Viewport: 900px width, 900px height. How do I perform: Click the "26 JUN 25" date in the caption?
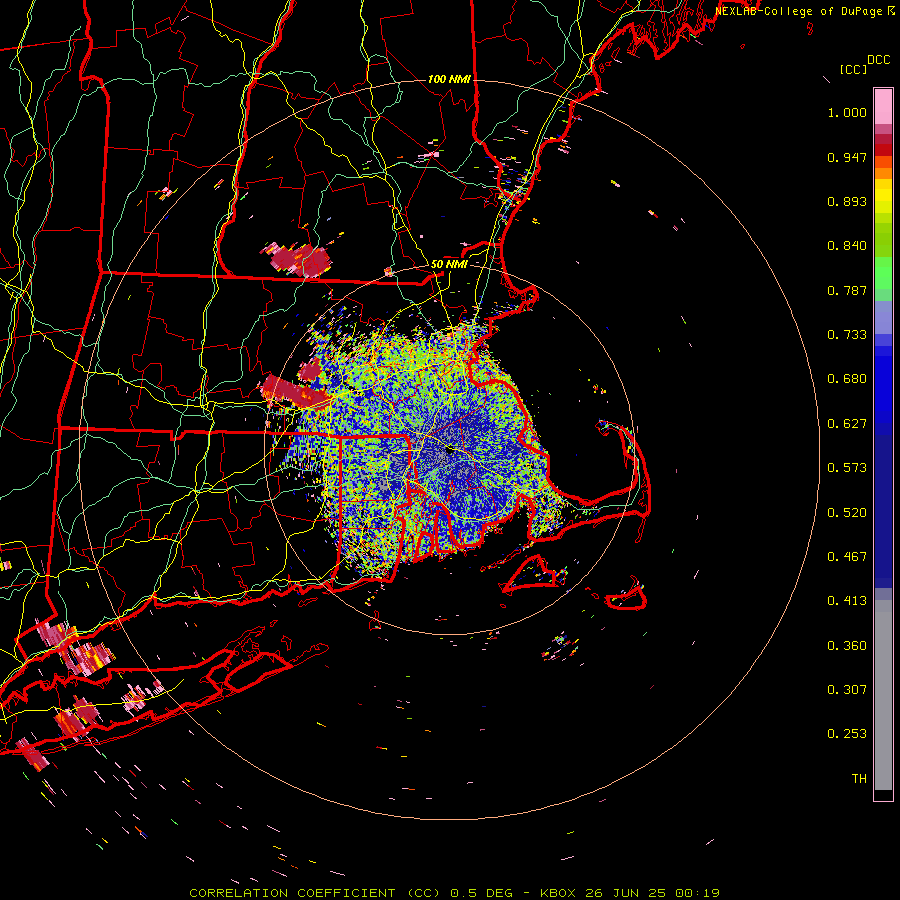click(625, 893)
